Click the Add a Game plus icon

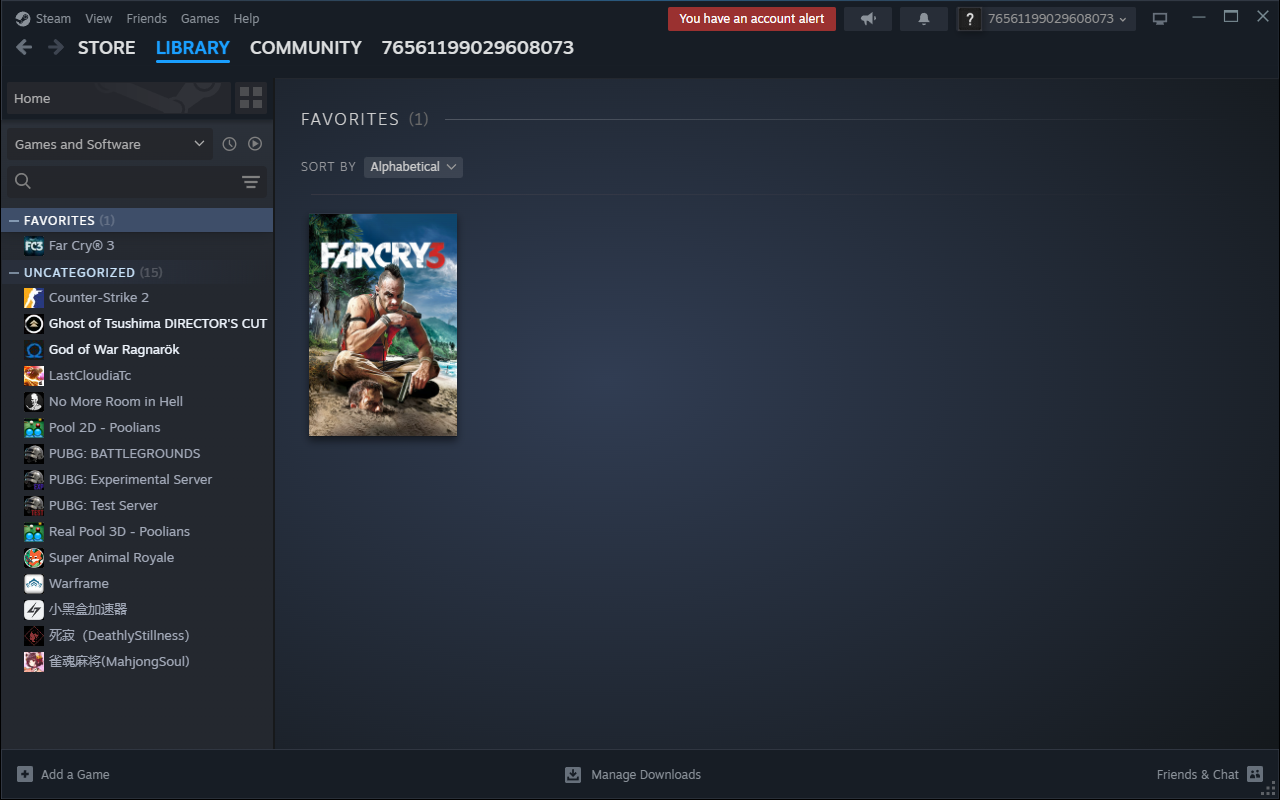tap(24, 774)
